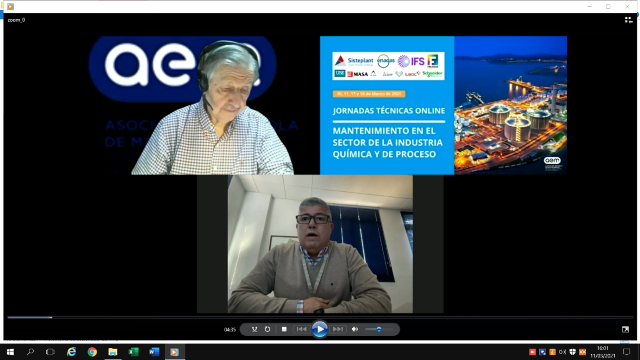The height and width of the screenshot is (360, 640).
Task: Open File Explorer from the taskbar
Action: 113,352
